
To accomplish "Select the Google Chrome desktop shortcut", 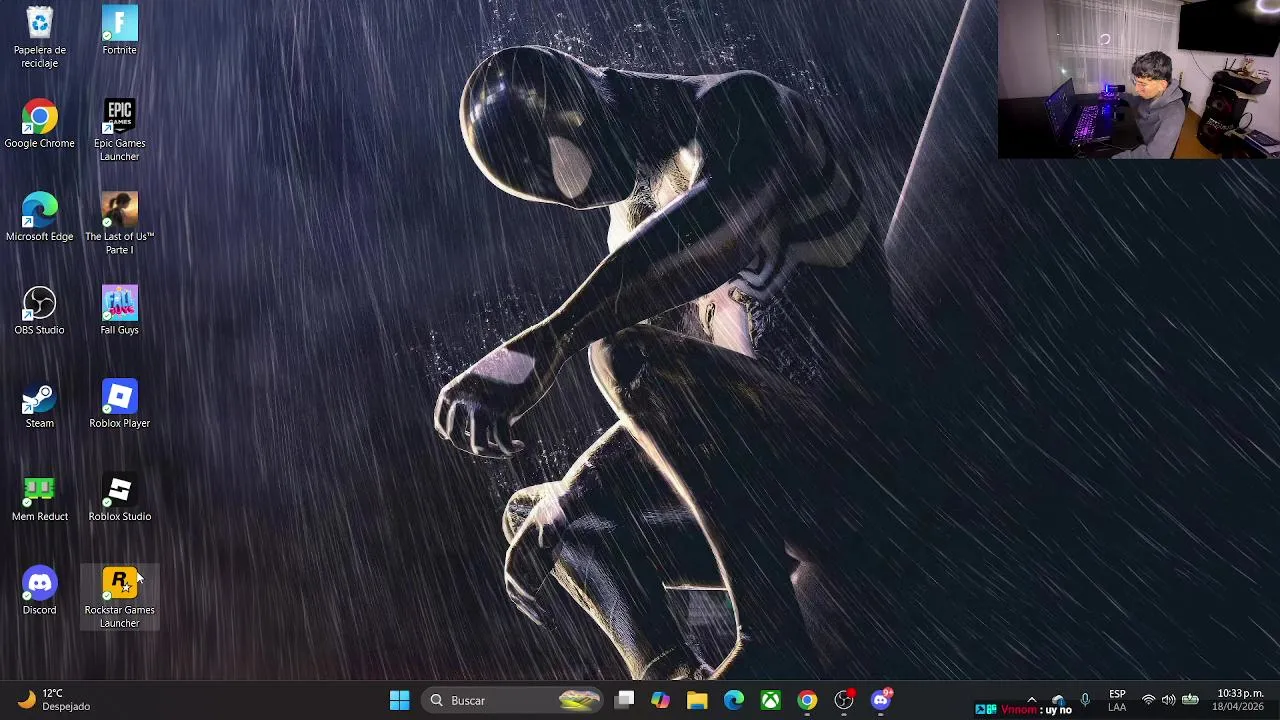I will click(x=39, y=124).
